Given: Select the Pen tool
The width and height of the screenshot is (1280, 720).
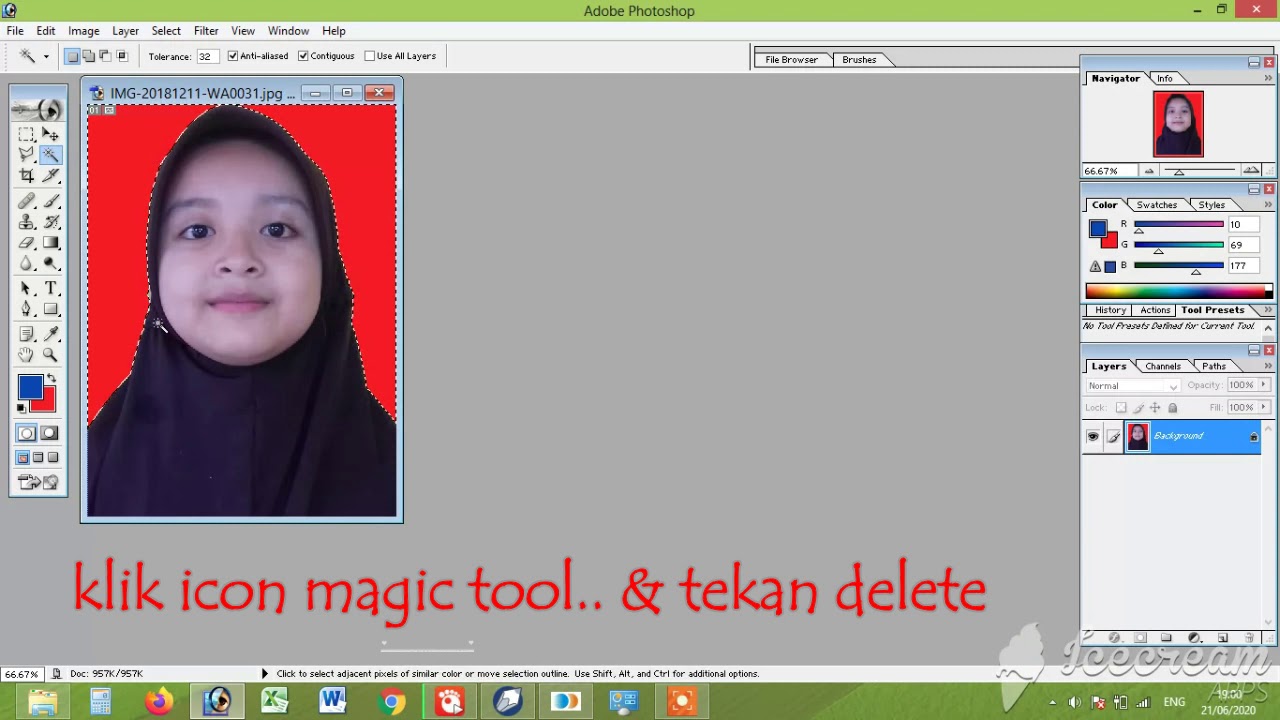Looking at the screenshot, I should click(x=26, y=310).
